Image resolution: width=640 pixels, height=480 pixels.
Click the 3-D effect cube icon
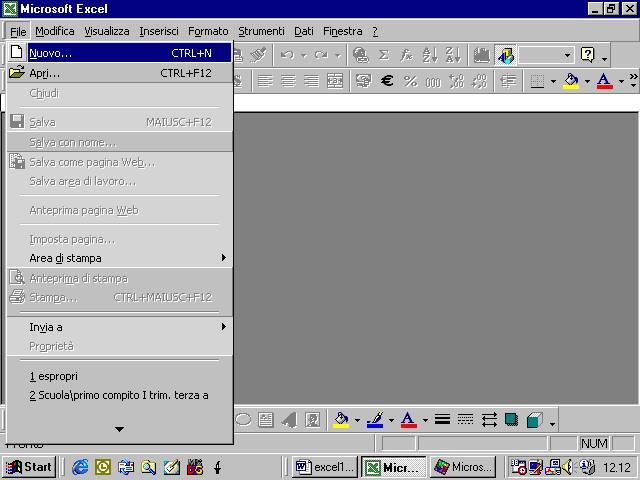tap(535, 420)
